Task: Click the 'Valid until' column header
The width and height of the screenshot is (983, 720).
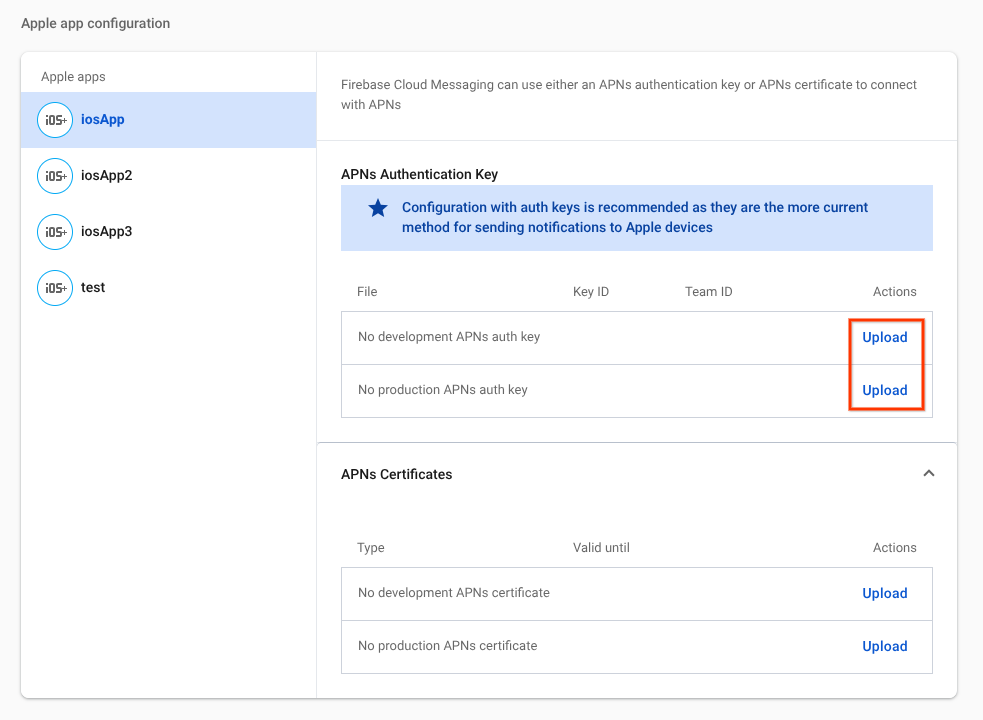Action: click(601, 548)
